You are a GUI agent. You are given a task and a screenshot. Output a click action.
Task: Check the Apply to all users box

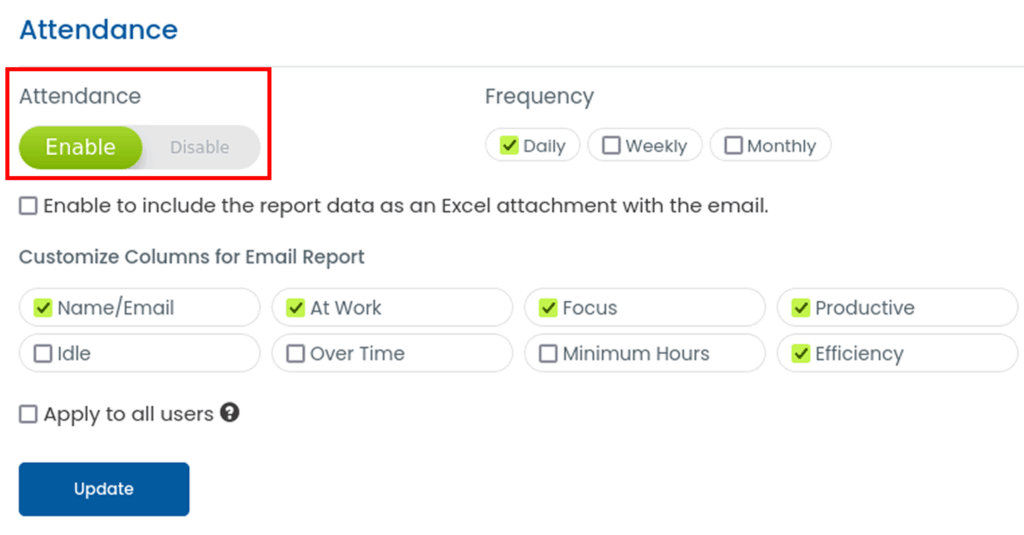[28, 414]
